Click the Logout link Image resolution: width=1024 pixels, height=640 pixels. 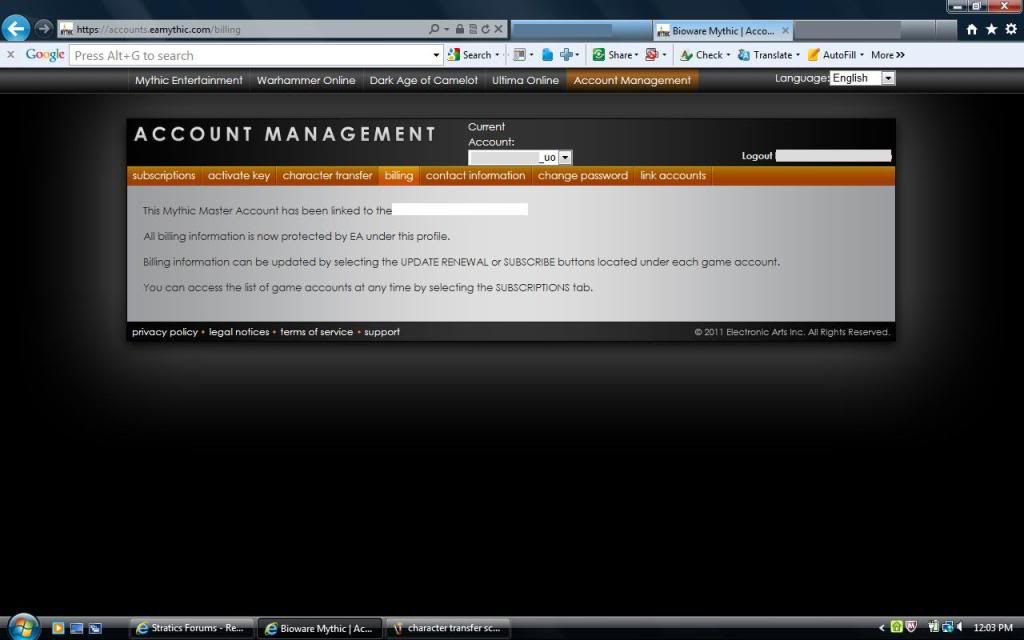[x=757, y=156]
